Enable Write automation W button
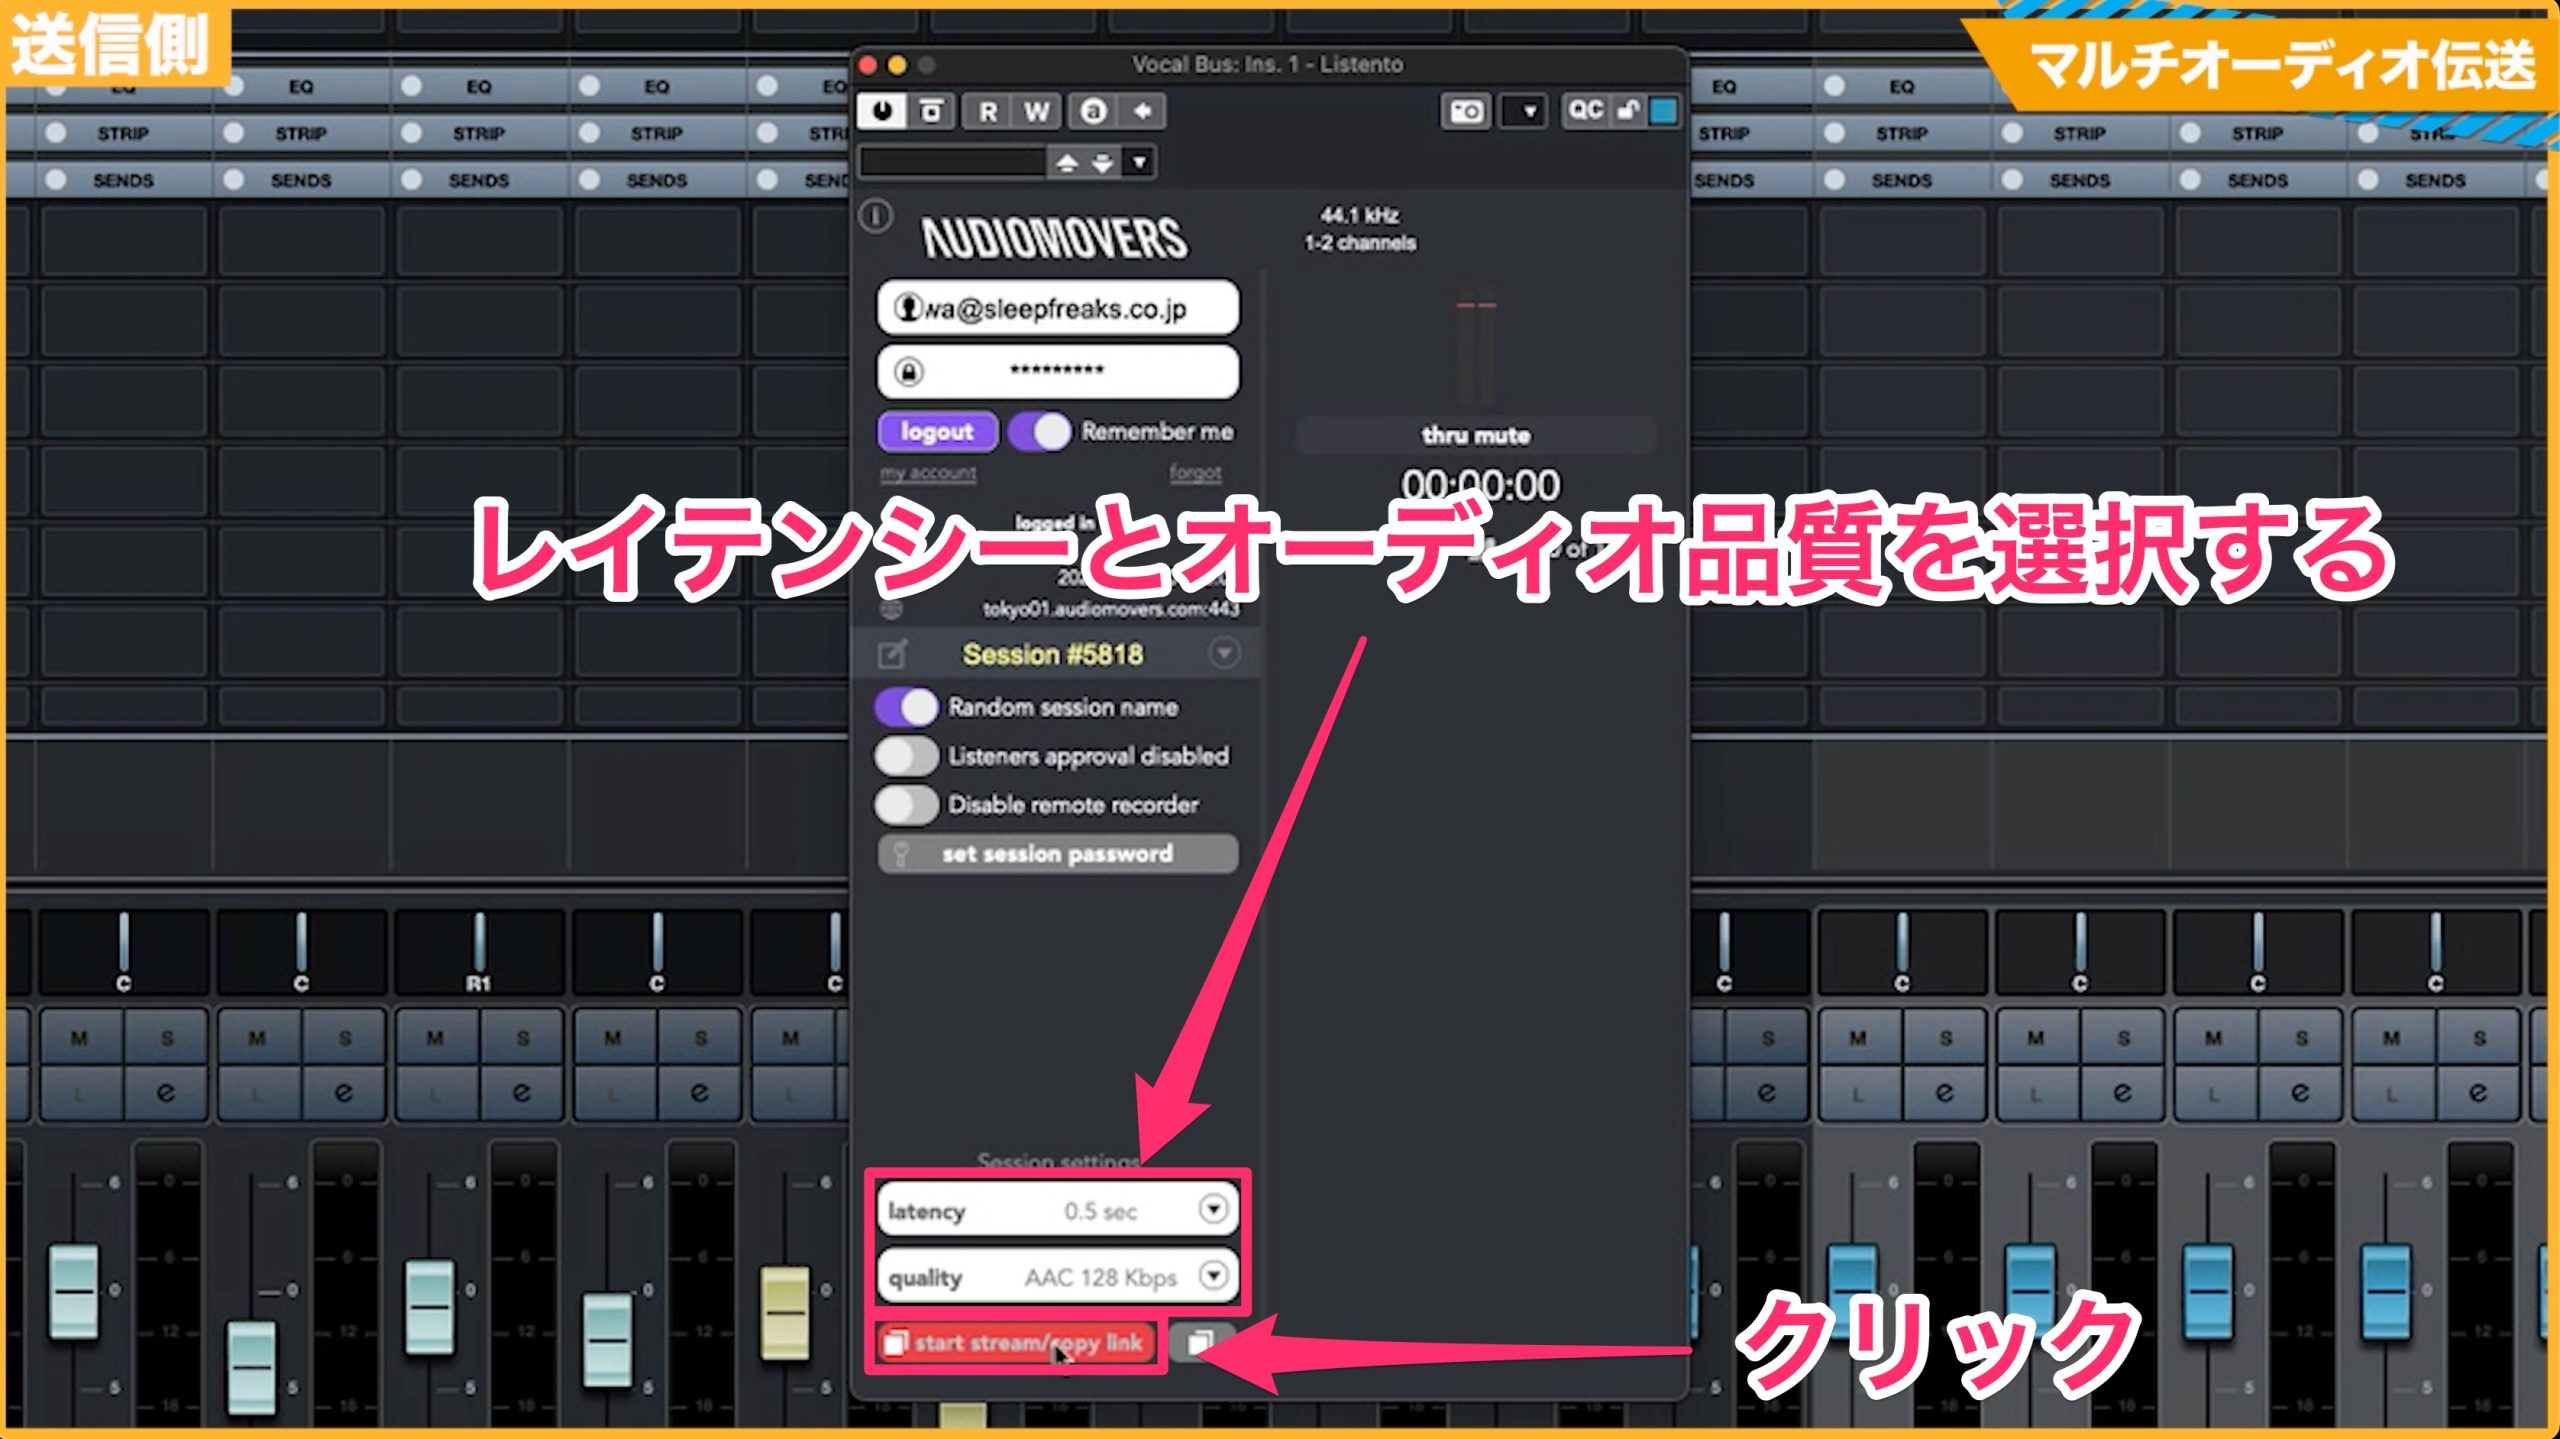 [x=1037, y=111]
